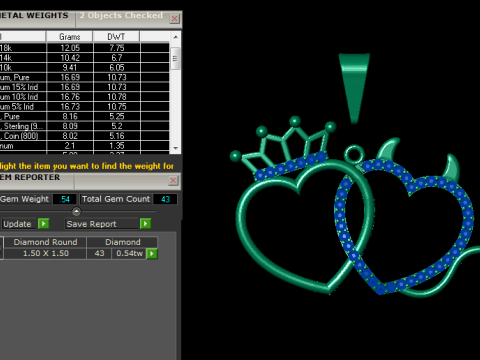This screenshot has width=480, height=360.
Task: Click the Save Report button
Action: pyautogui.click(x=102, y=224)
